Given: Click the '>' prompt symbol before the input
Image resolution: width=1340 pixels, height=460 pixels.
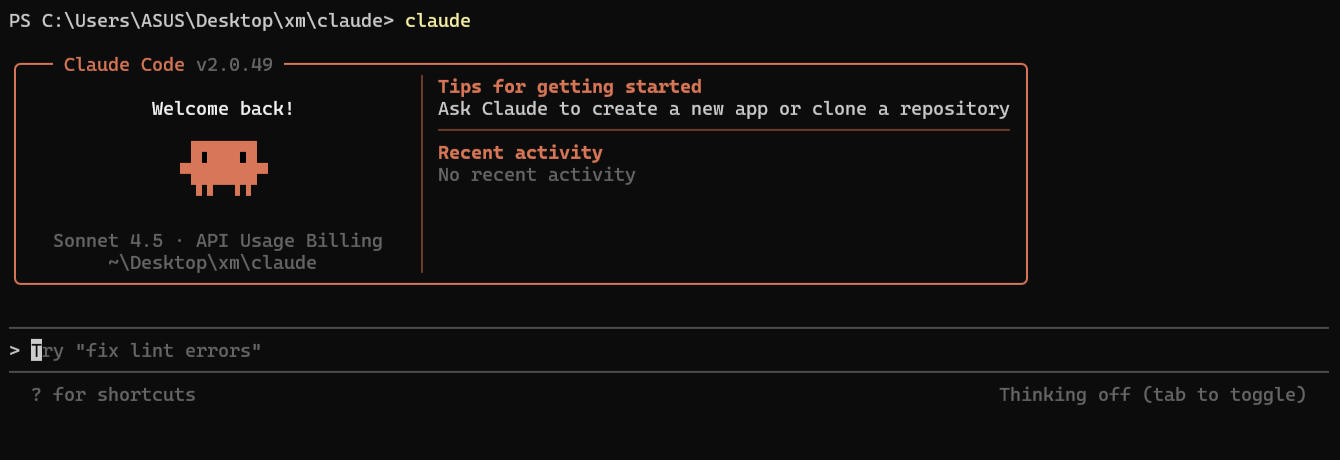Looking at the screenshot, I should point(15,351).
